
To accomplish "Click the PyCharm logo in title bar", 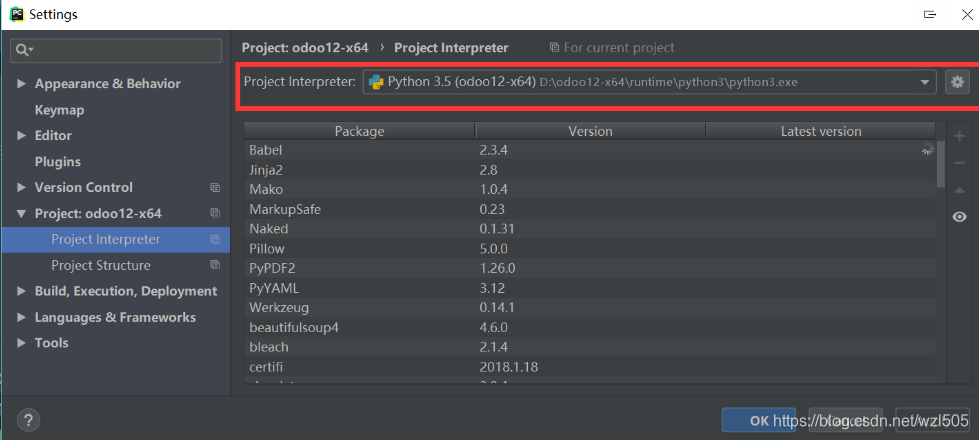I will pos(16,13).
